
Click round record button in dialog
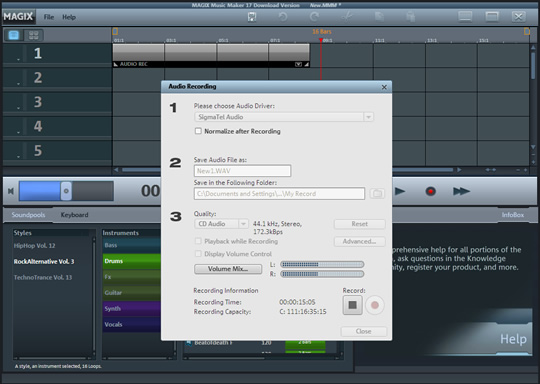pyautogui.click(x=375, y=305)
